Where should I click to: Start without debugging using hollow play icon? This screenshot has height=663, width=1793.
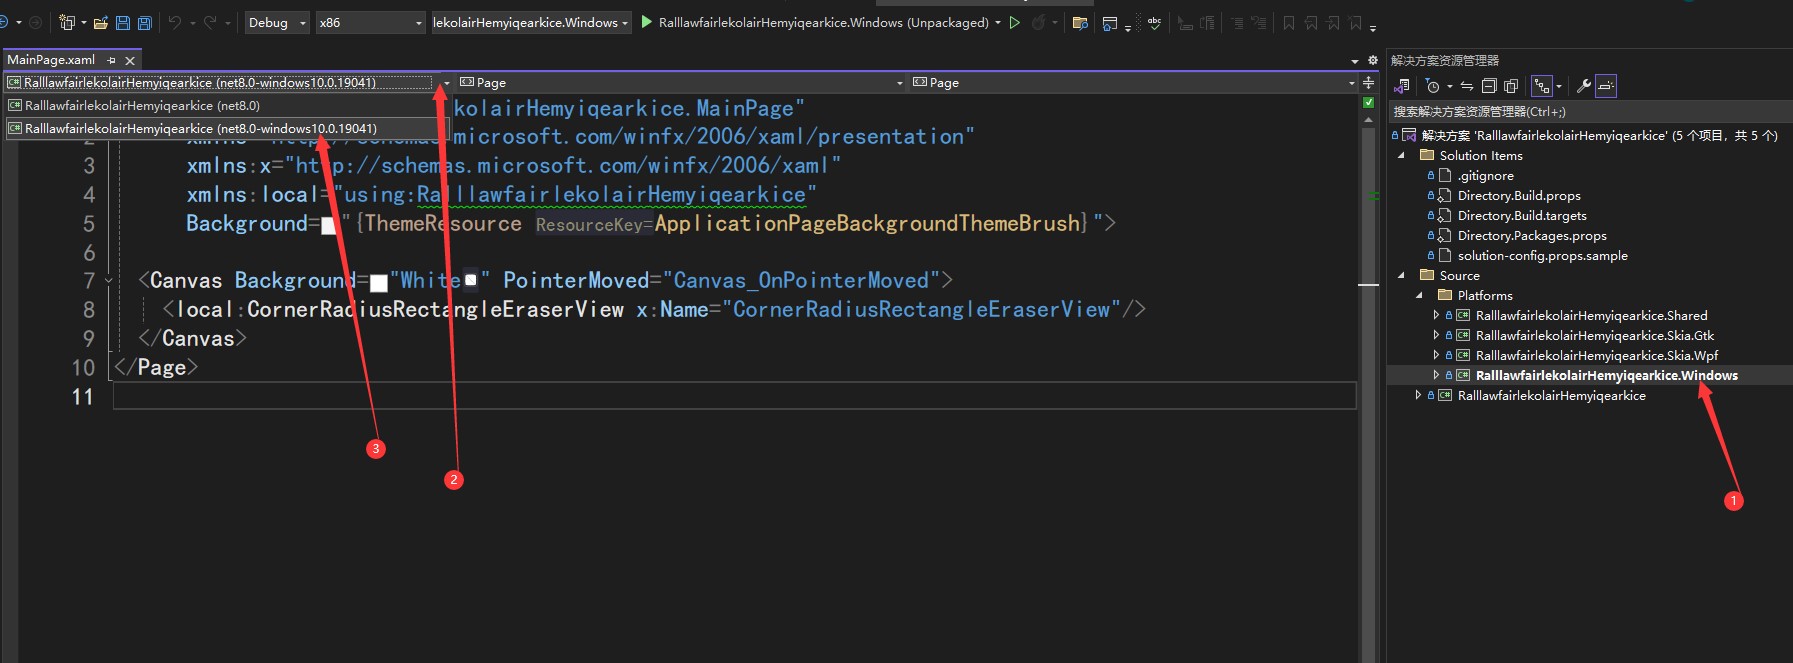[x=1014, y=22]
